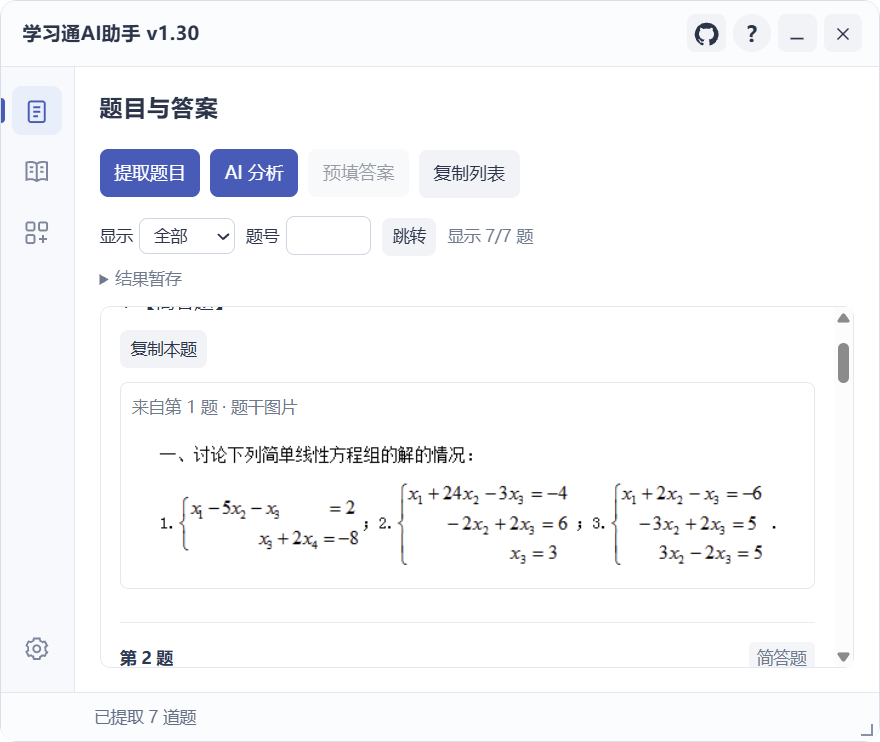Open the open-book sidebar icon
This screenshot has width=880, height=742.
pyautogui.click(x=36, y=171)
